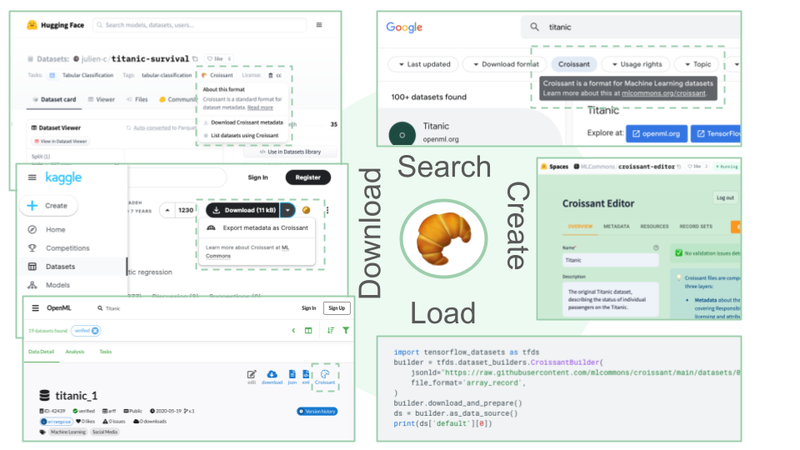Switch to OpenML Analysis tab
The width and height of the screenshot is (800, 450).
pos(74,352)
